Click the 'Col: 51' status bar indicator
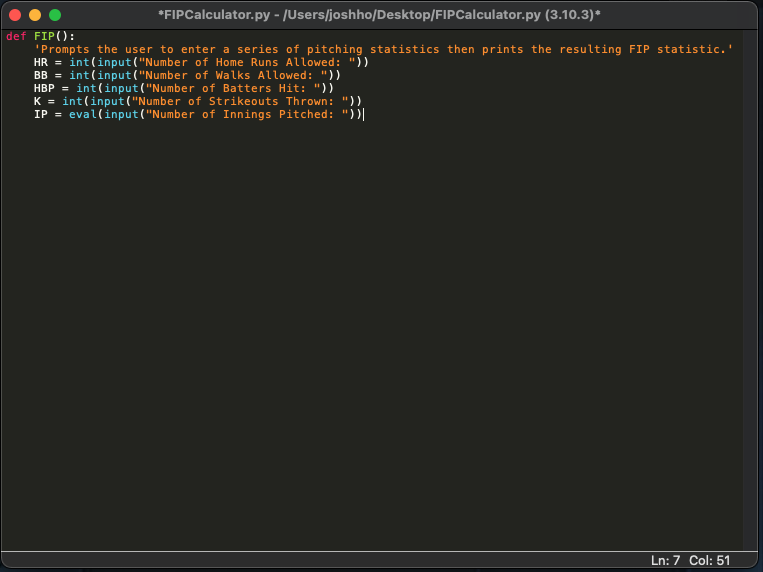The height and width of the screenshot is (572, 763). [x=709, y=561]
